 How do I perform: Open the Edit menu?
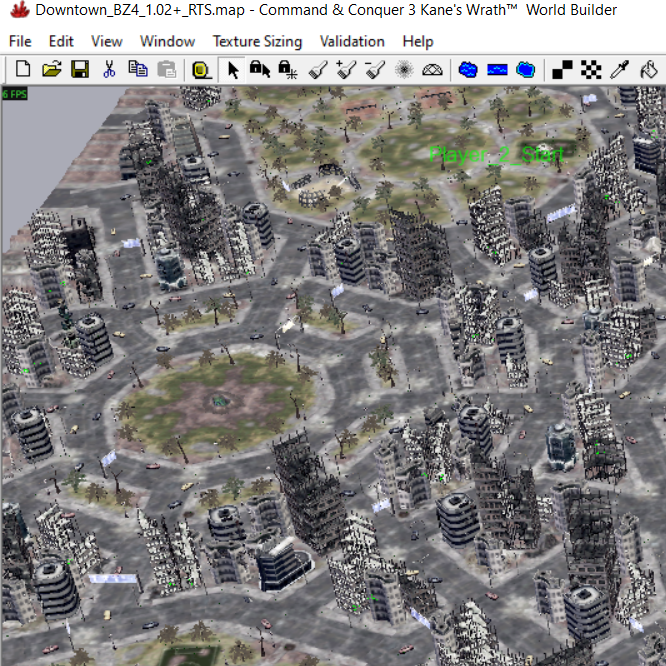pos(61,41)
